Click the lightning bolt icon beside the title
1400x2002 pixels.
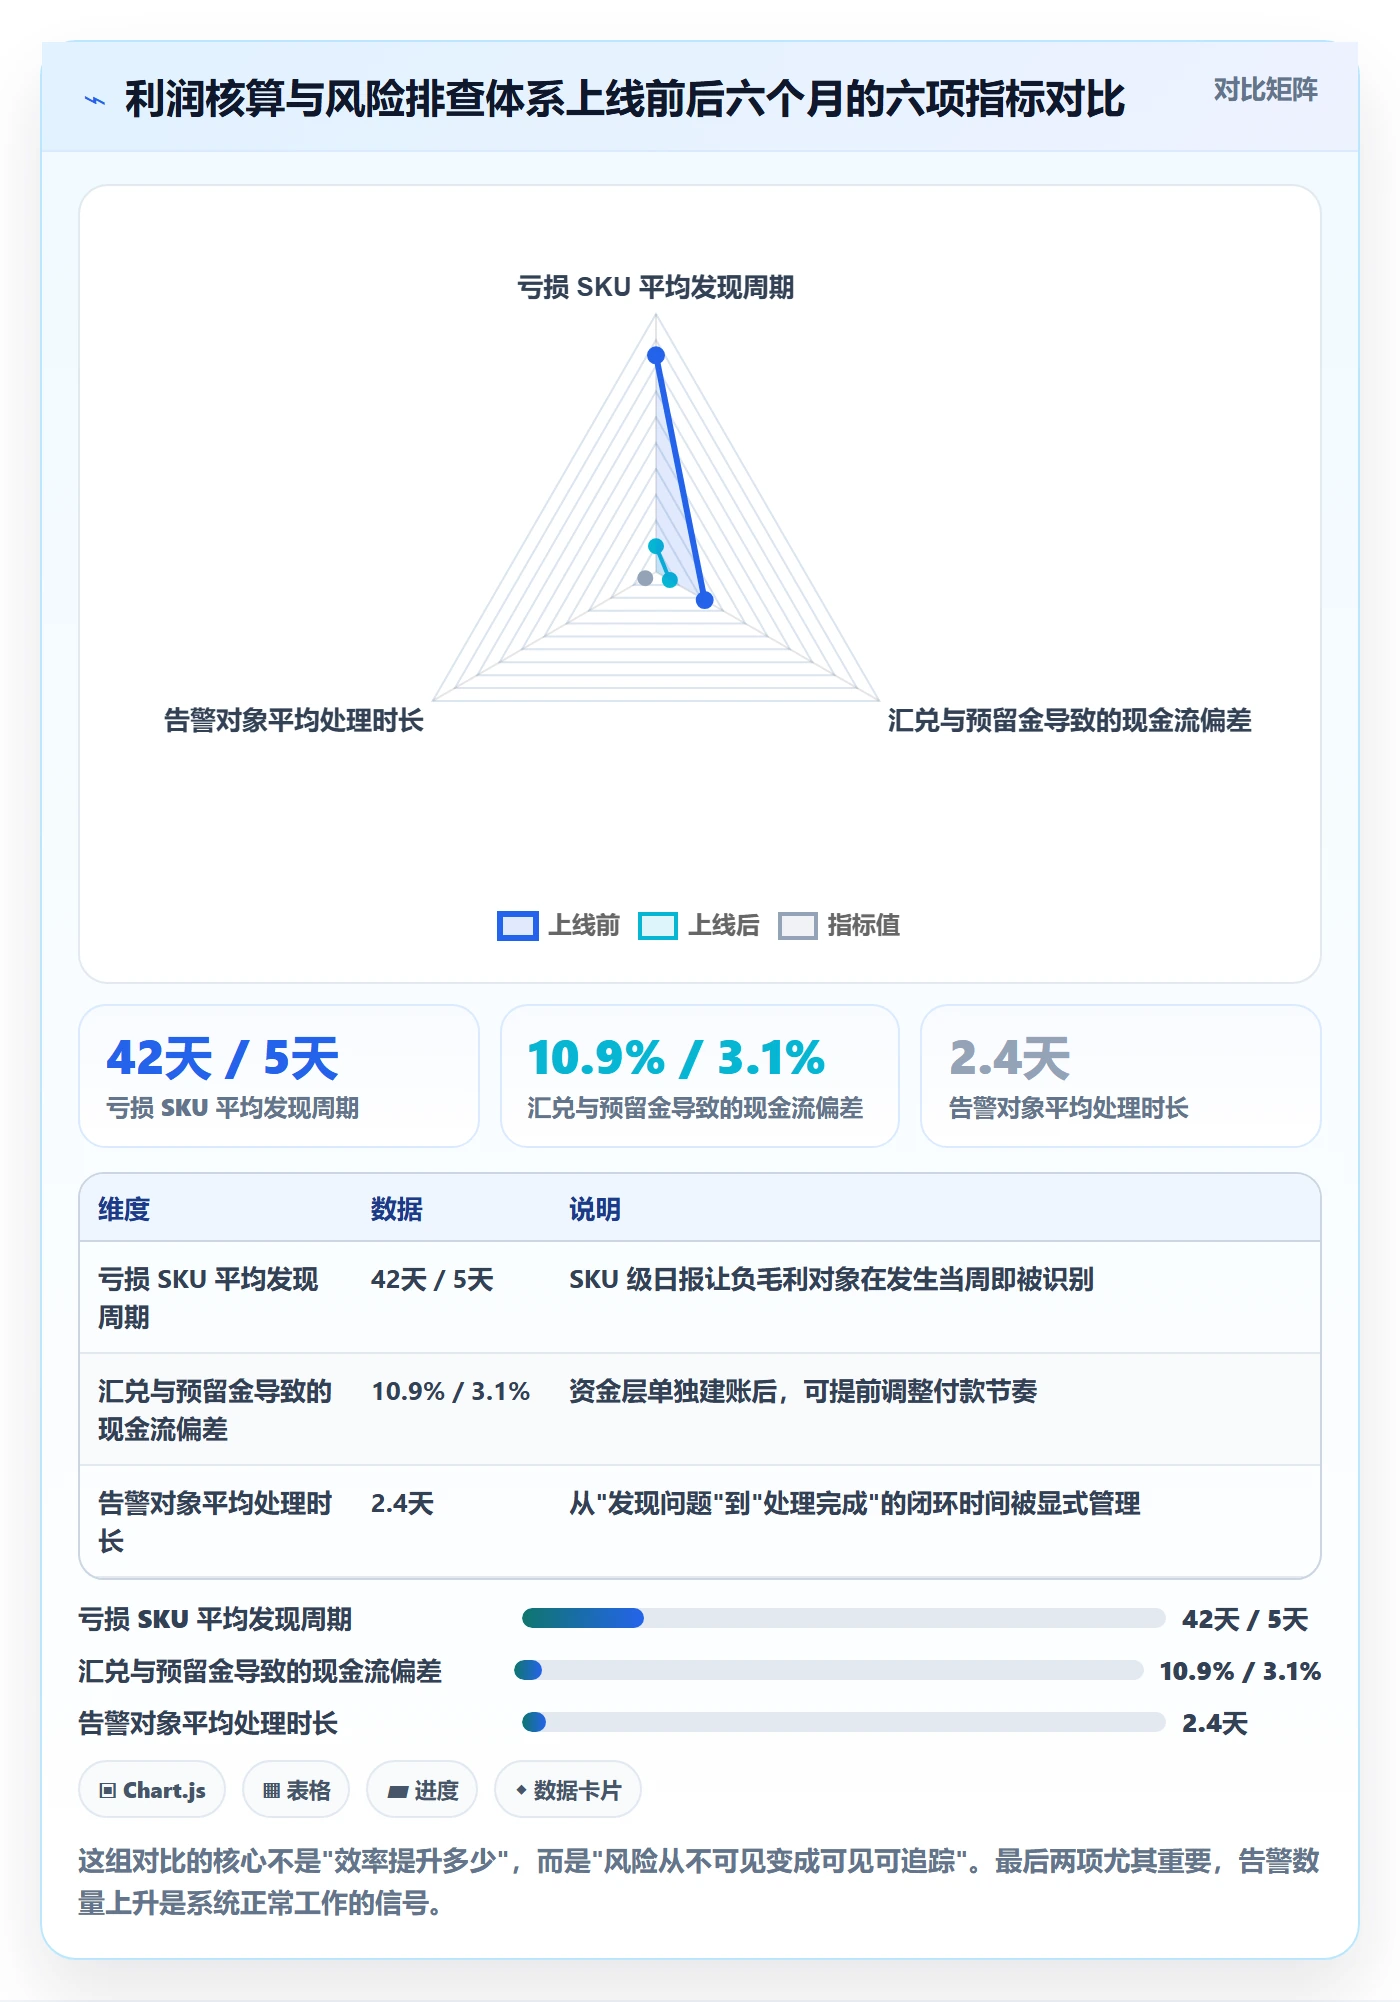(x=95, y=100)
